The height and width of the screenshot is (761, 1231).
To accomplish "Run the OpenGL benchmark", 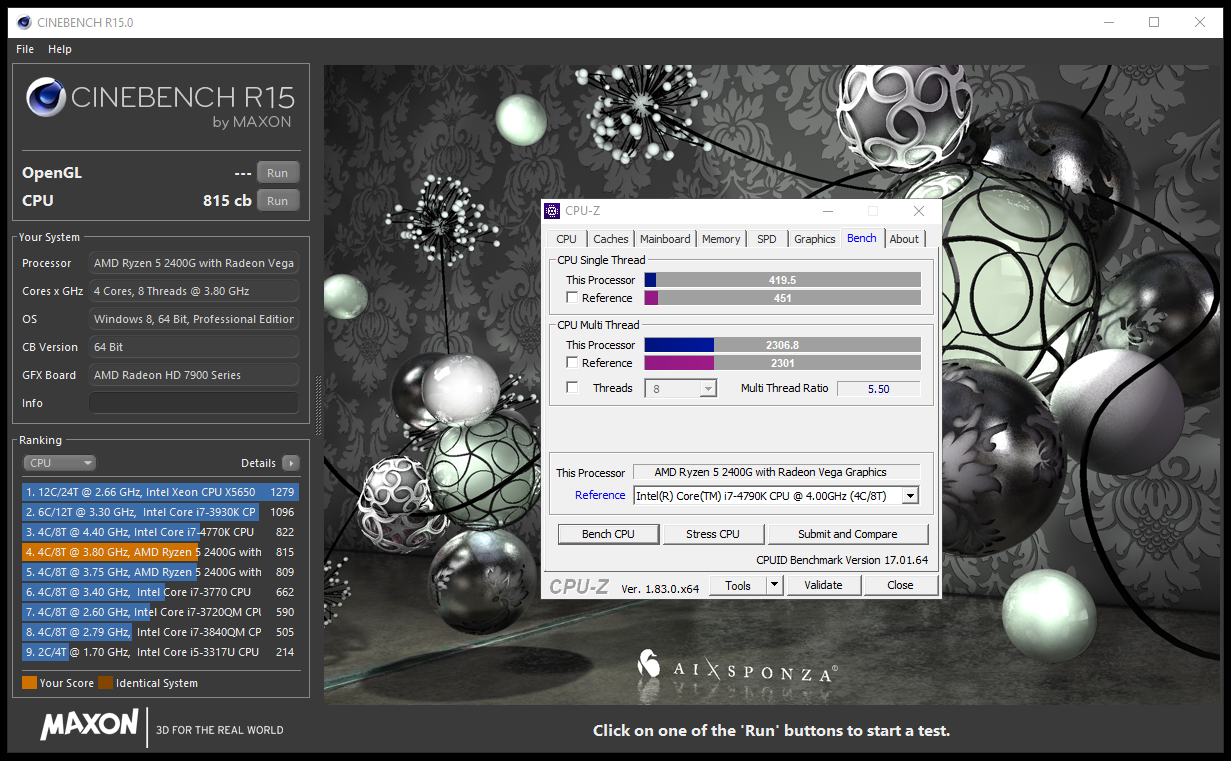I will click(277, 173).
